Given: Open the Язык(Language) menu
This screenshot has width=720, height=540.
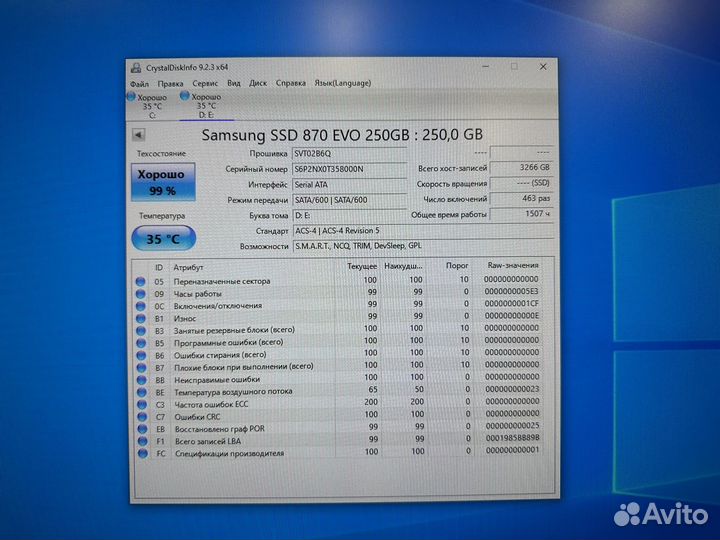Looking at the screenshot, I should pos(343,83).
